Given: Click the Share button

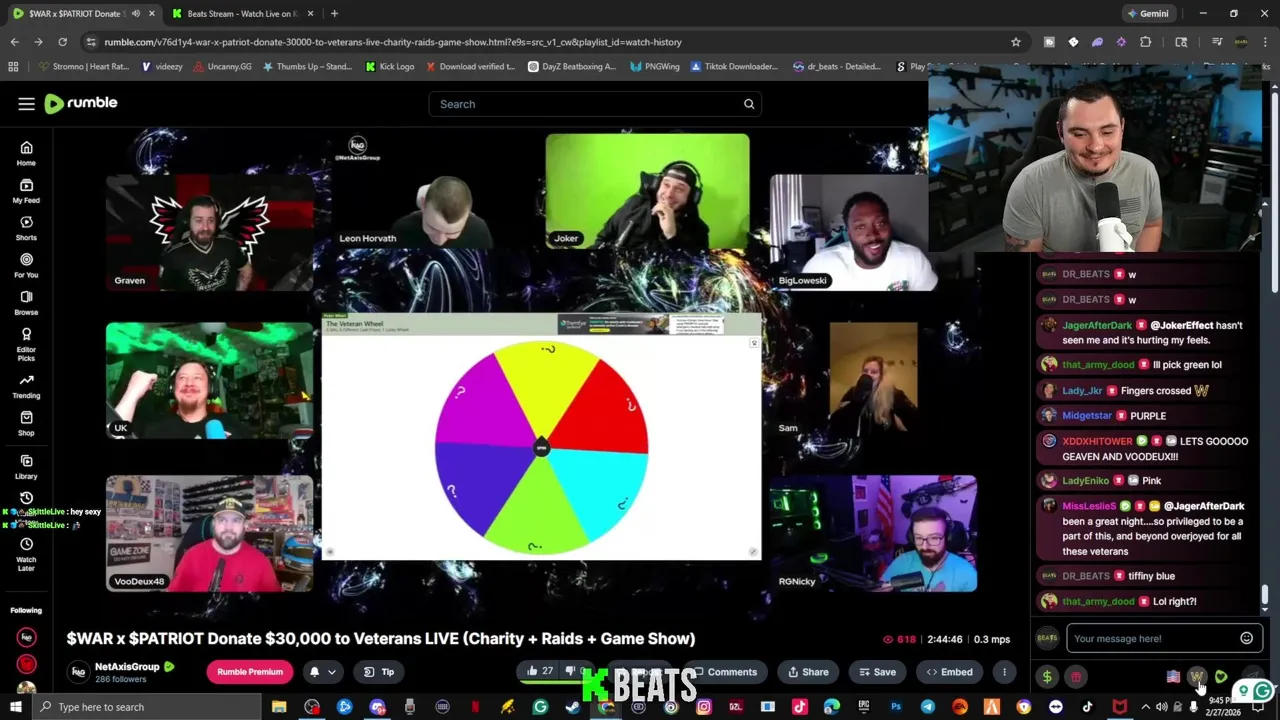Looking at the screenshot, I should click(x=807, y=672).
